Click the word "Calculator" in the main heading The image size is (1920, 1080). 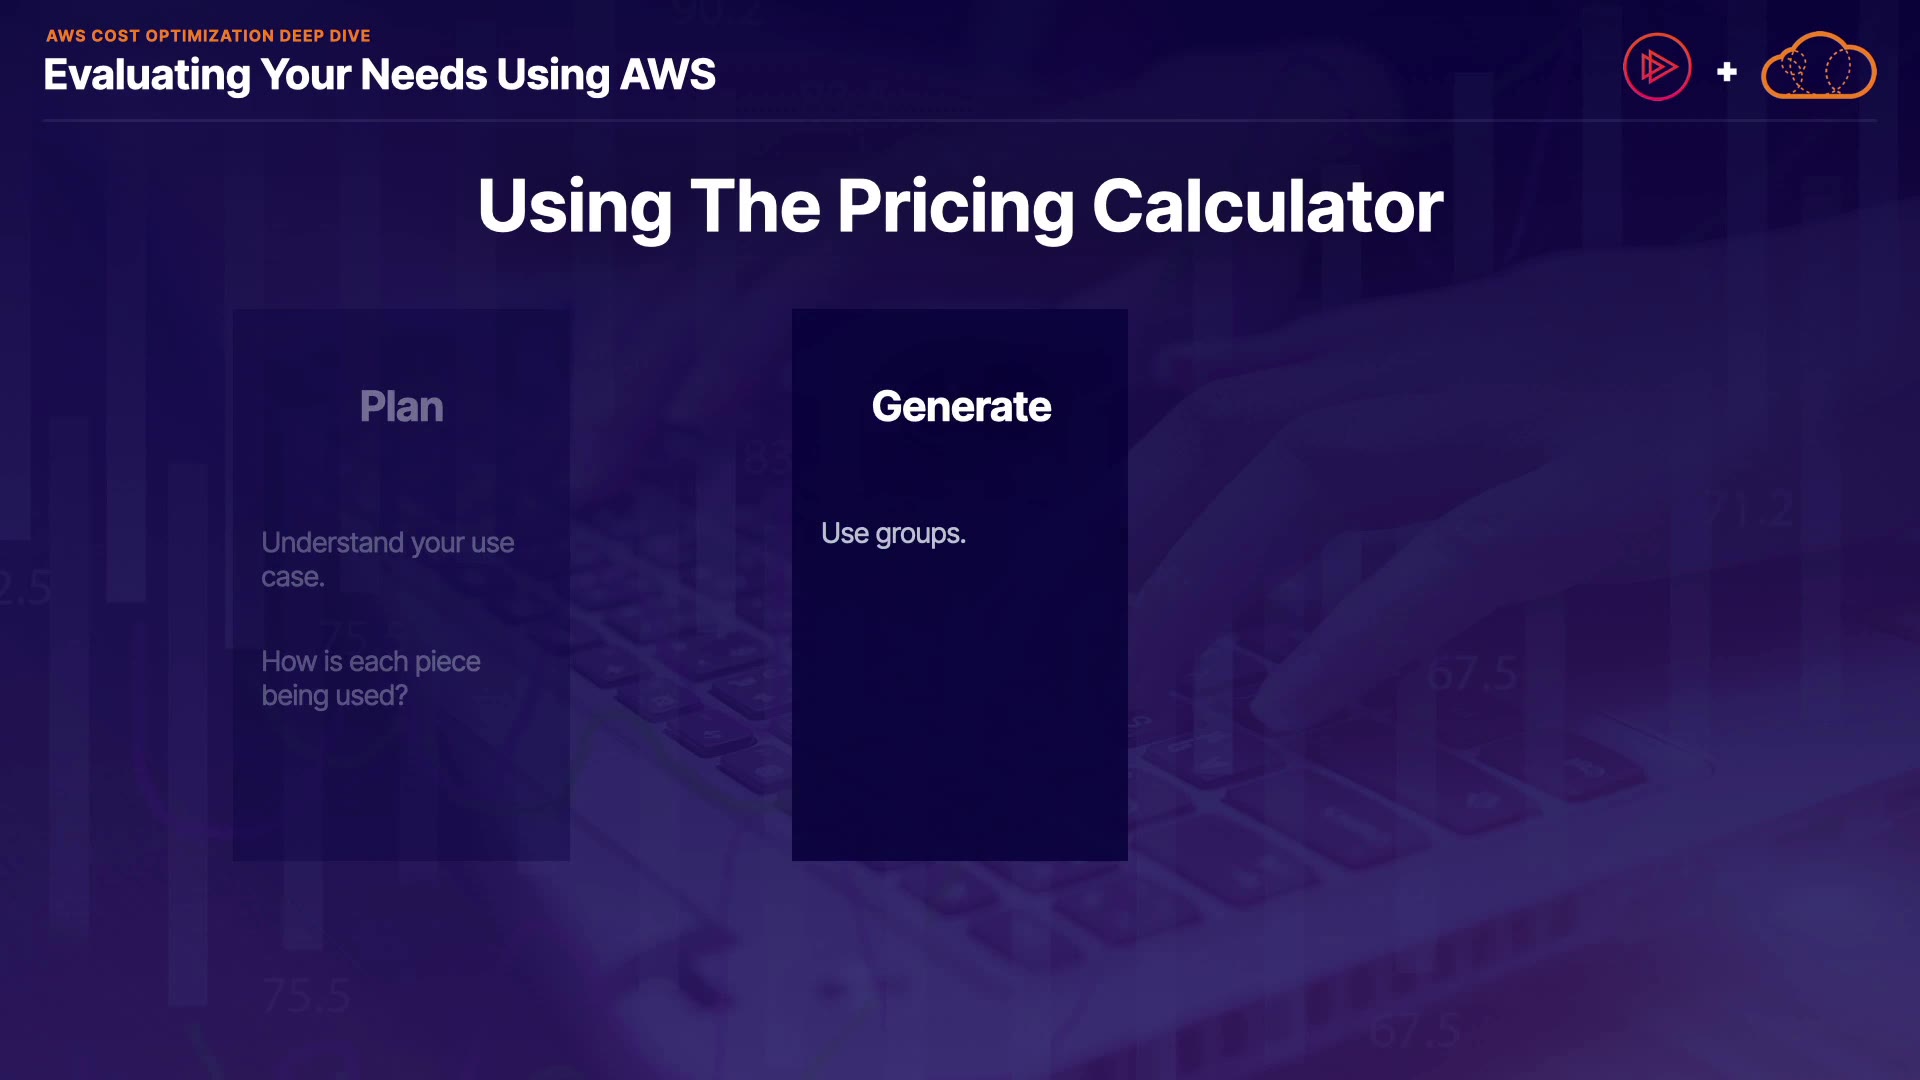pos(1267,206)
